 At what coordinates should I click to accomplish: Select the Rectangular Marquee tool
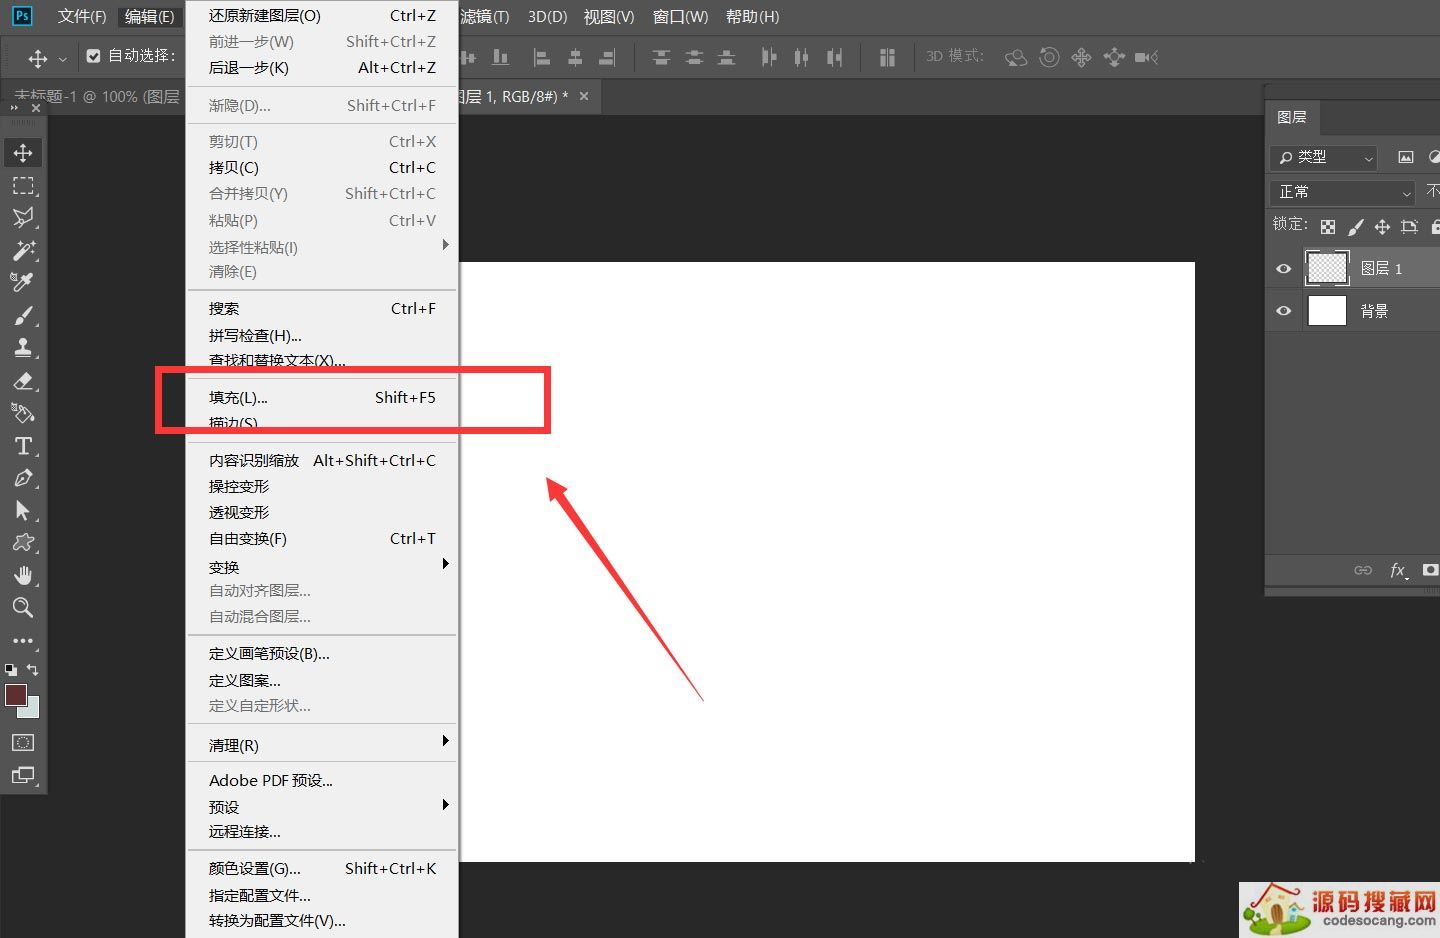coord(23,186)
